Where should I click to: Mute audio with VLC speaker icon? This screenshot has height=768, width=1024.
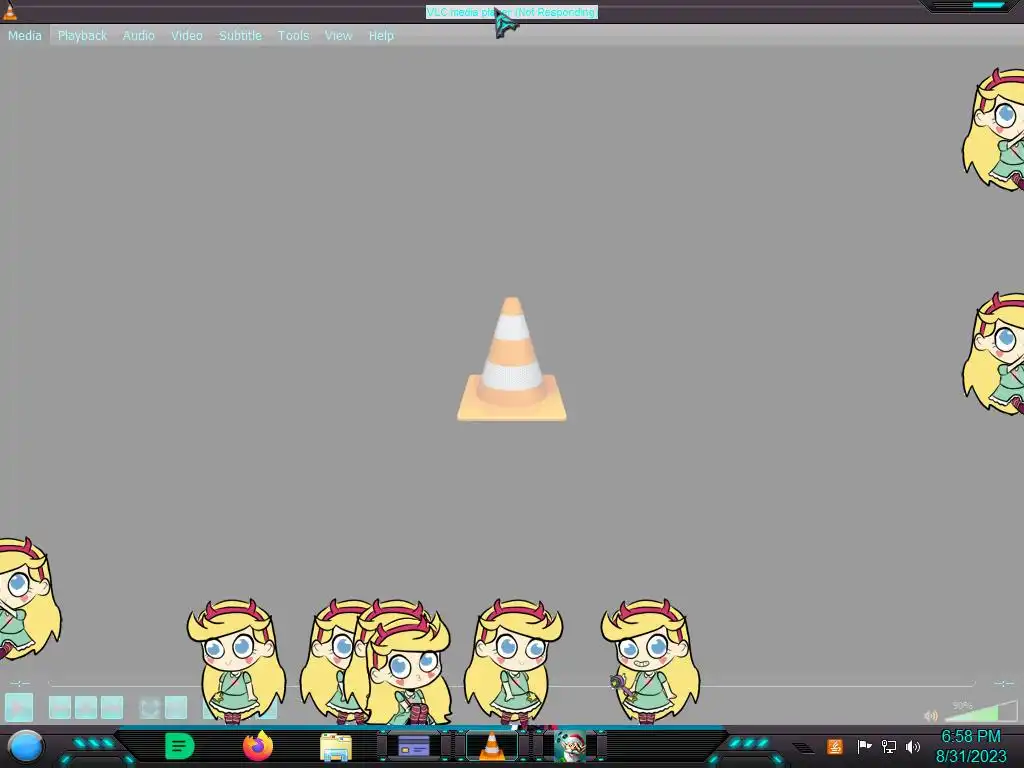pyautogui.click(x=931, y=715)
